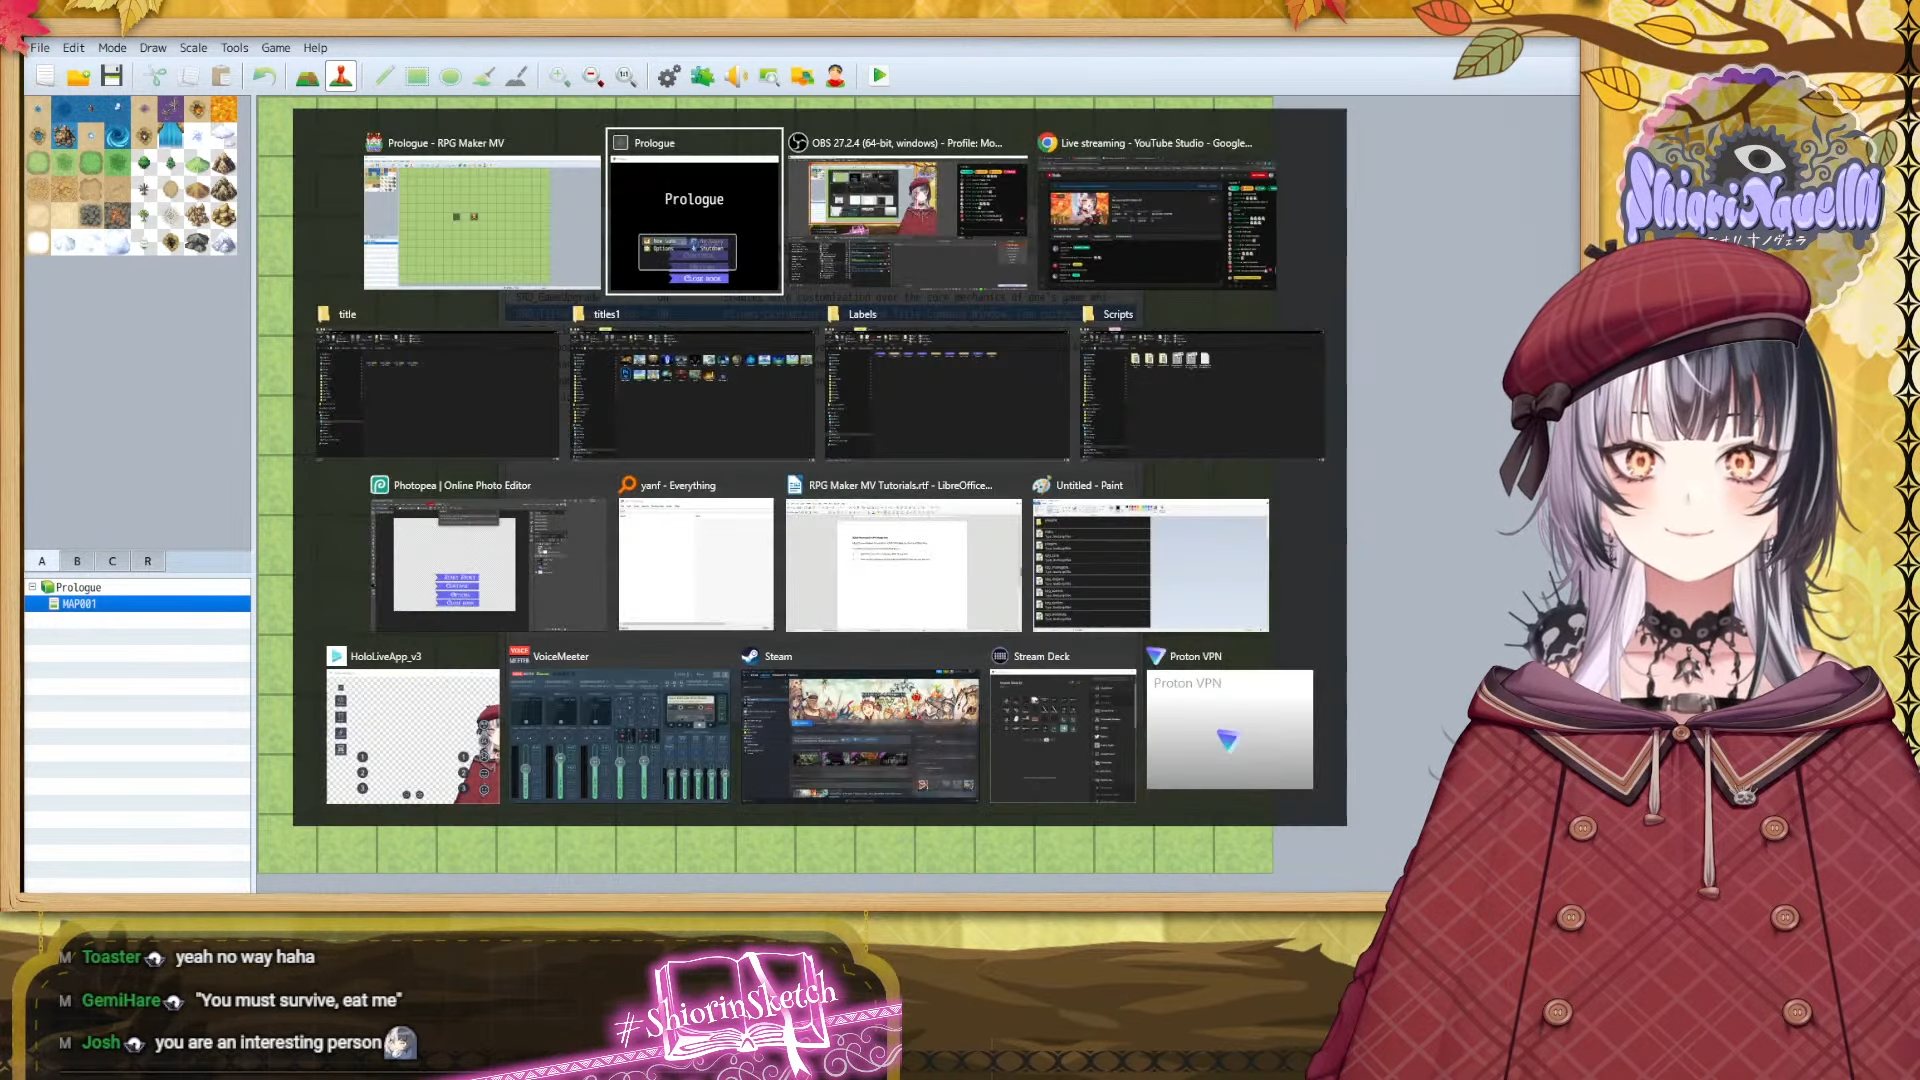
Task: Open the Database gear icon
Action: tap(669, 76)
